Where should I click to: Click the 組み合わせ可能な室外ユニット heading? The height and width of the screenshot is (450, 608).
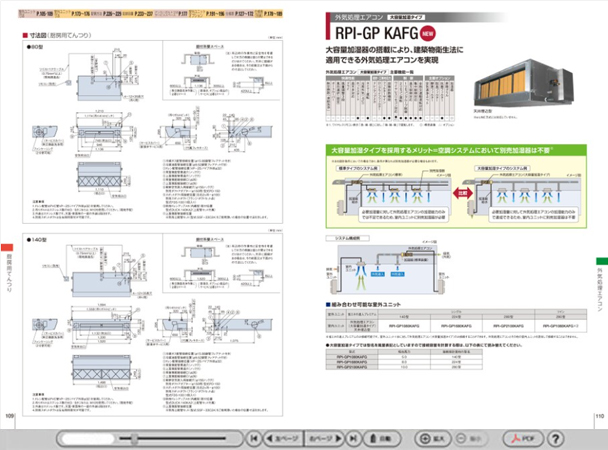pyautogui.click(x=363, y=304)
